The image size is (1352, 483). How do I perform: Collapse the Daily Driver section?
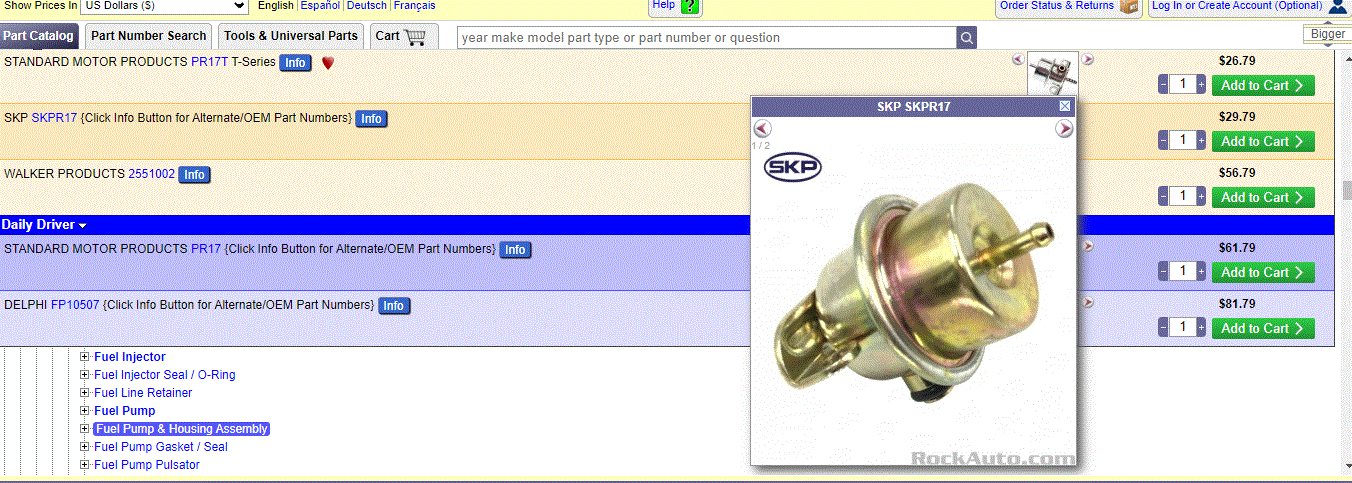[x=83, y=225]
